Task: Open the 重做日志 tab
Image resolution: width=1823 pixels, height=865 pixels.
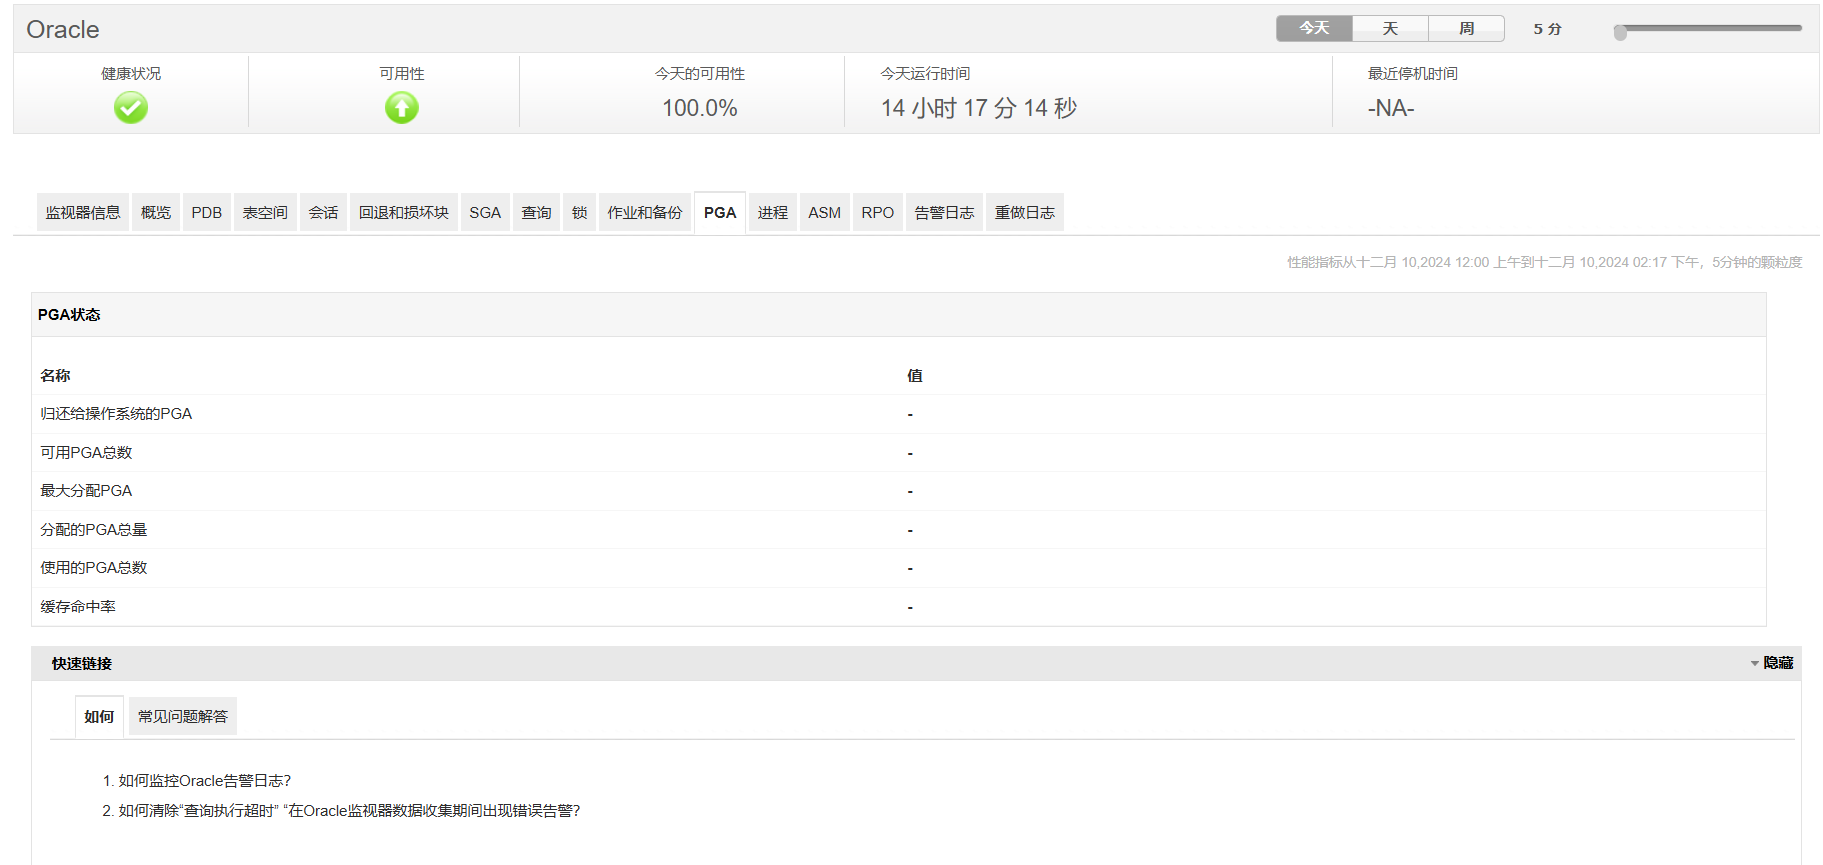Action: pos(1025,212)
